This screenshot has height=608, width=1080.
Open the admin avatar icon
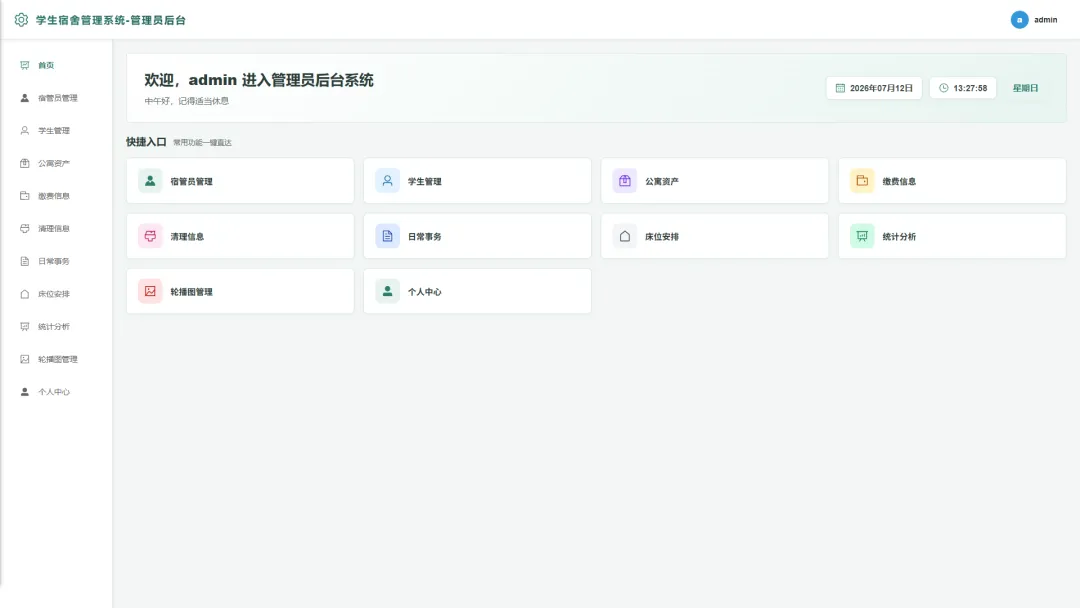click(1019, 20)
